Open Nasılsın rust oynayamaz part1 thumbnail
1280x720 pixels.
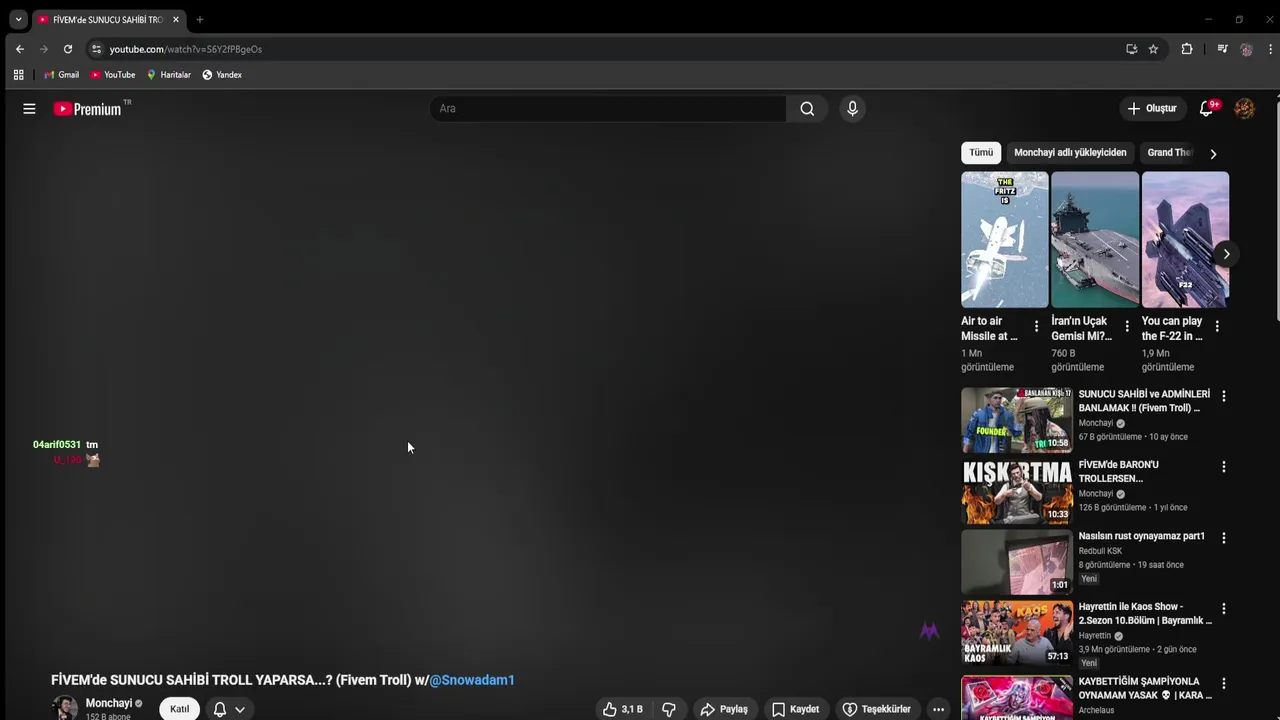pos(1017,562)
